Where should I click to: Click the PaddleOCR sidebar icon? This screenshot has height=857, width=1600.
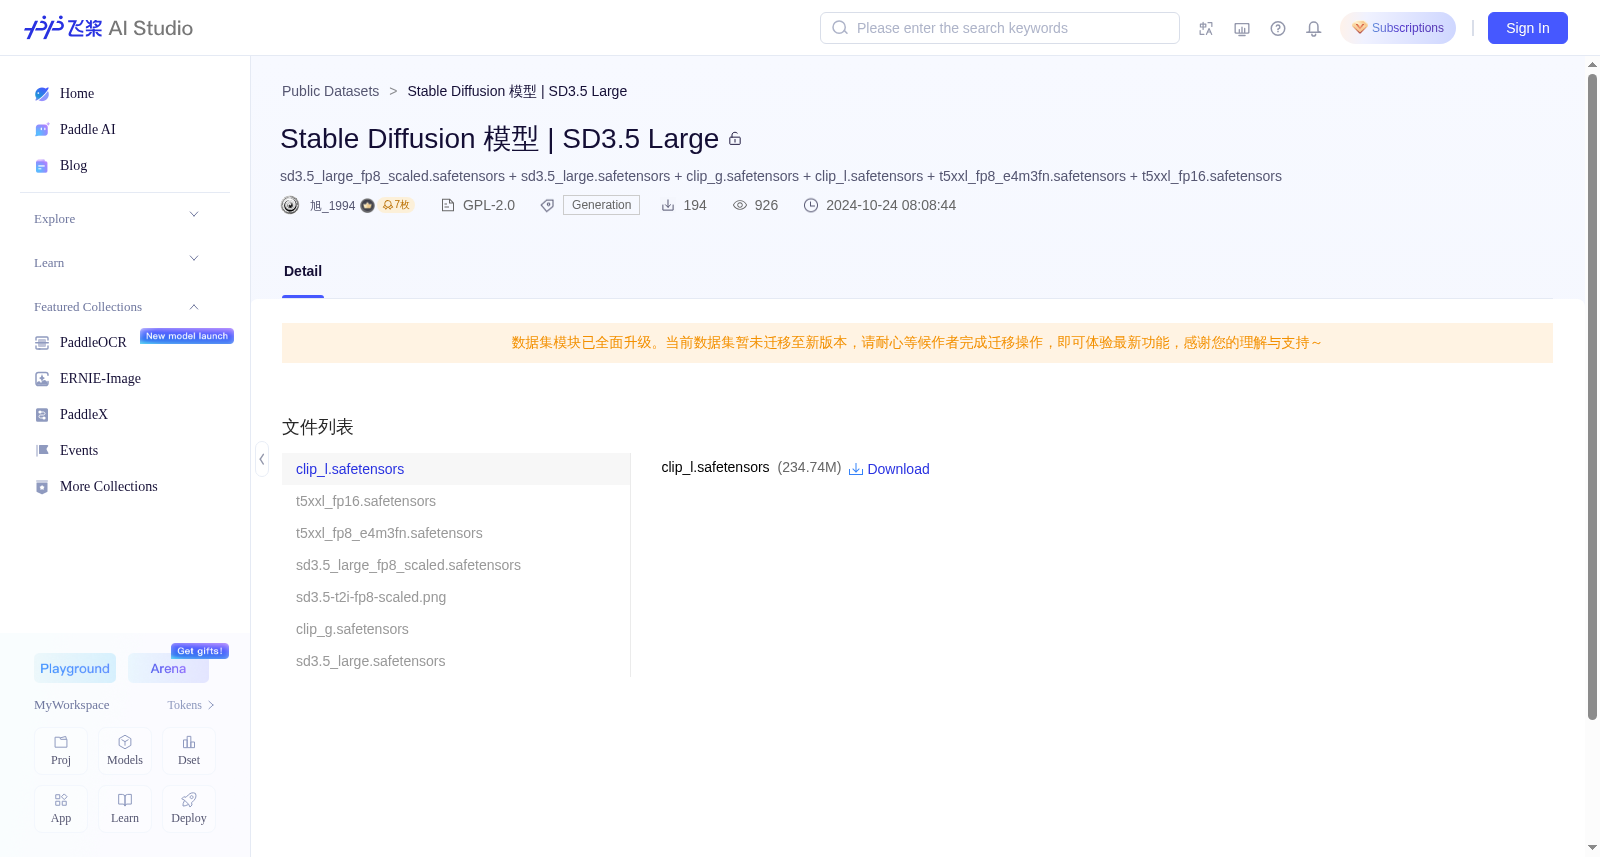[x=42, y=343]
